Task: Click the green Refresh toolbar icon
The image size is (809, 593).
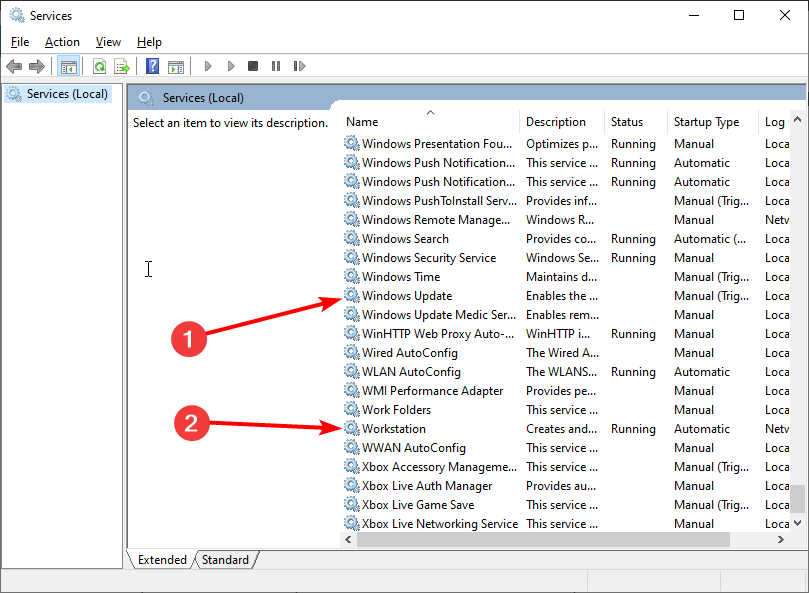Action: point(99,66)
